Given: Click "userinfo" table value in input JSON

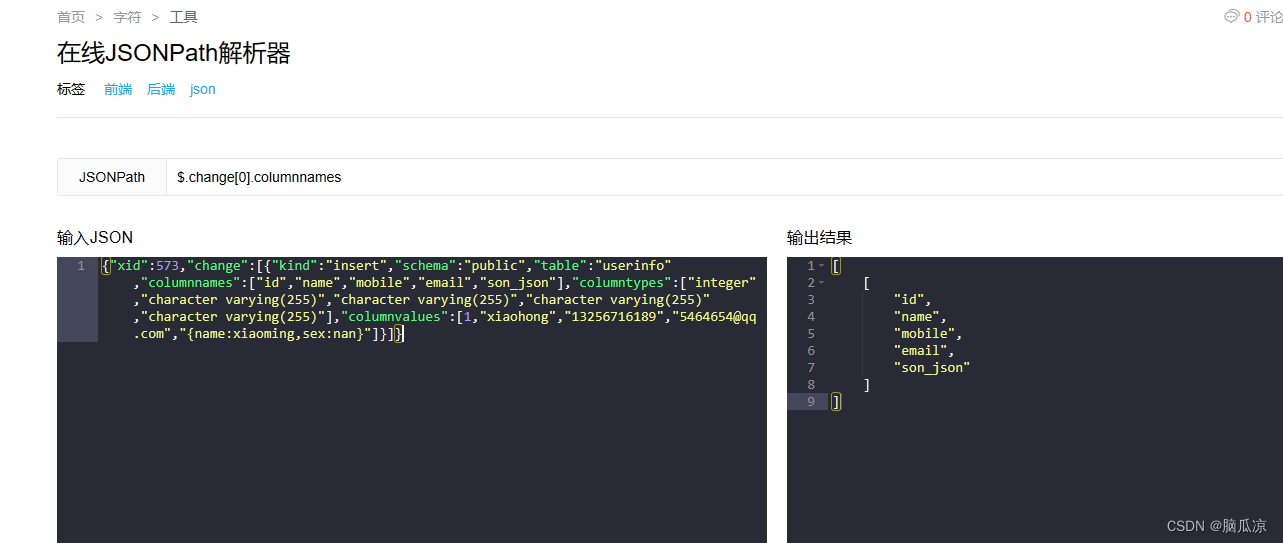Looking at the screenshot, I should point(633,266).
